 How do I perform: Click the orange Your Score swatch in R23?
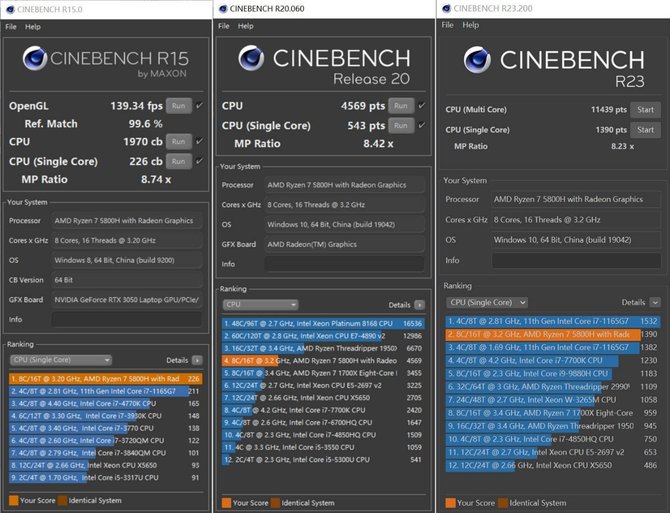point(450,503)
